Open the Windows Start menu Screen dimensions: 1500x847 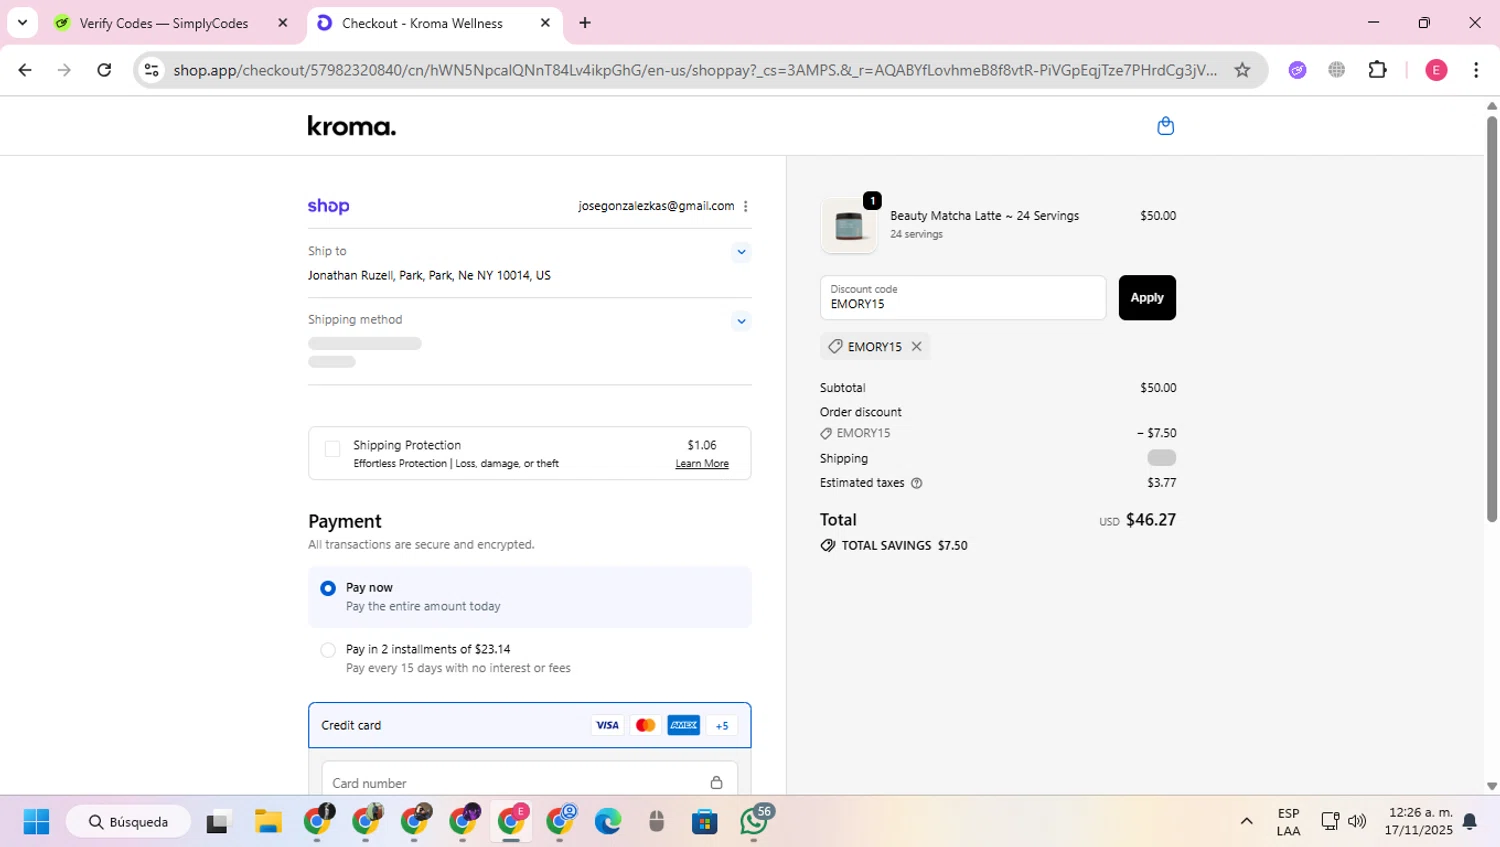[x=36, y=822]
